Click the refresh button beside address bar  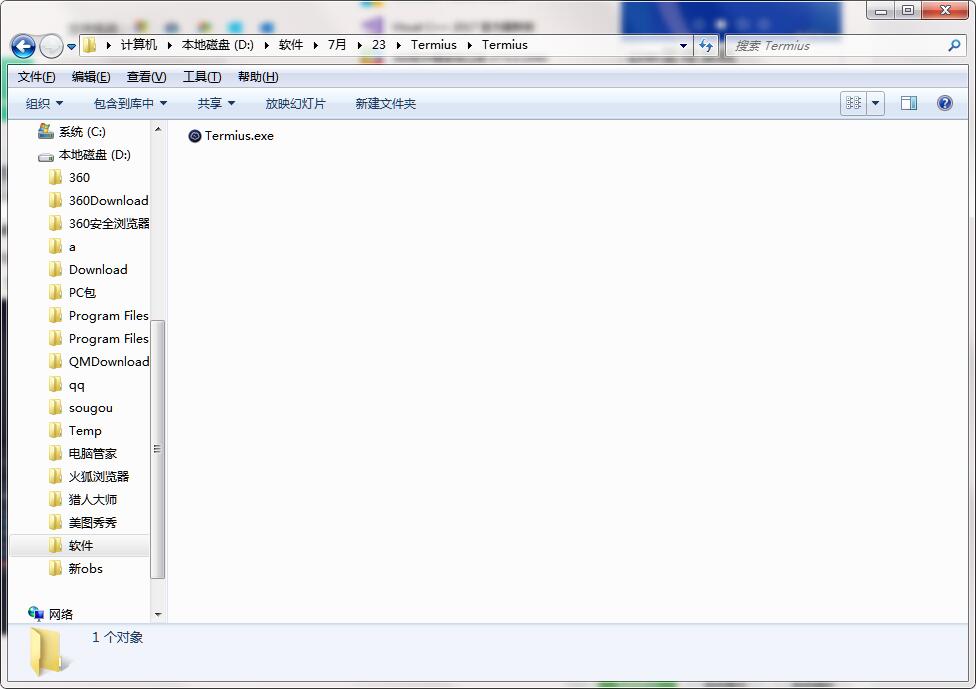(x=706, y=45)
